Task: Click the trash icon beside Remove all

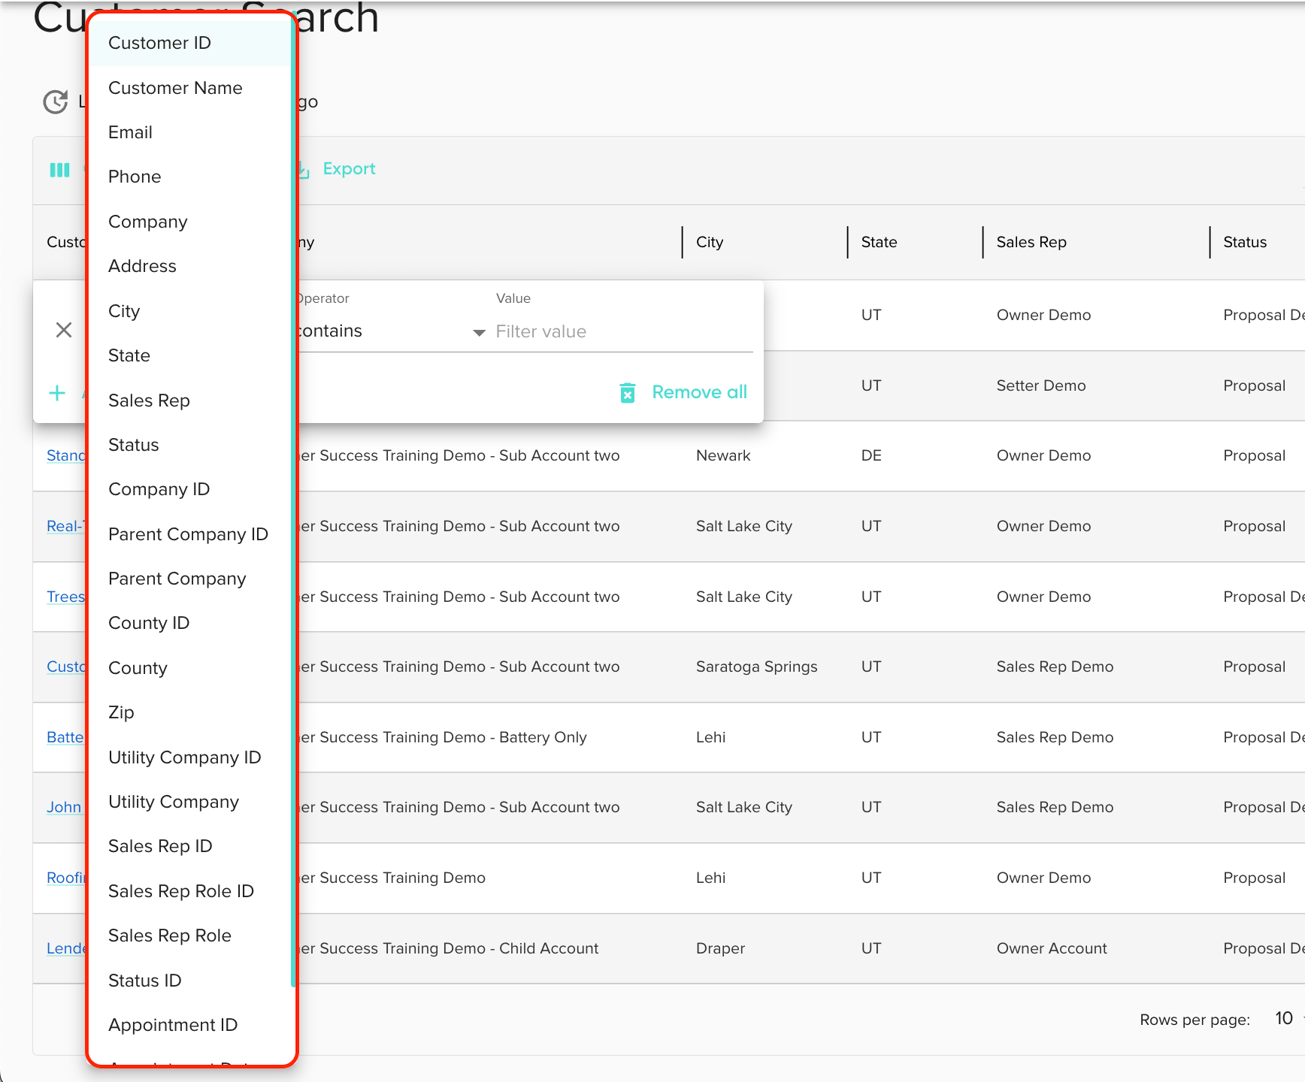Action: pos(628,393)
